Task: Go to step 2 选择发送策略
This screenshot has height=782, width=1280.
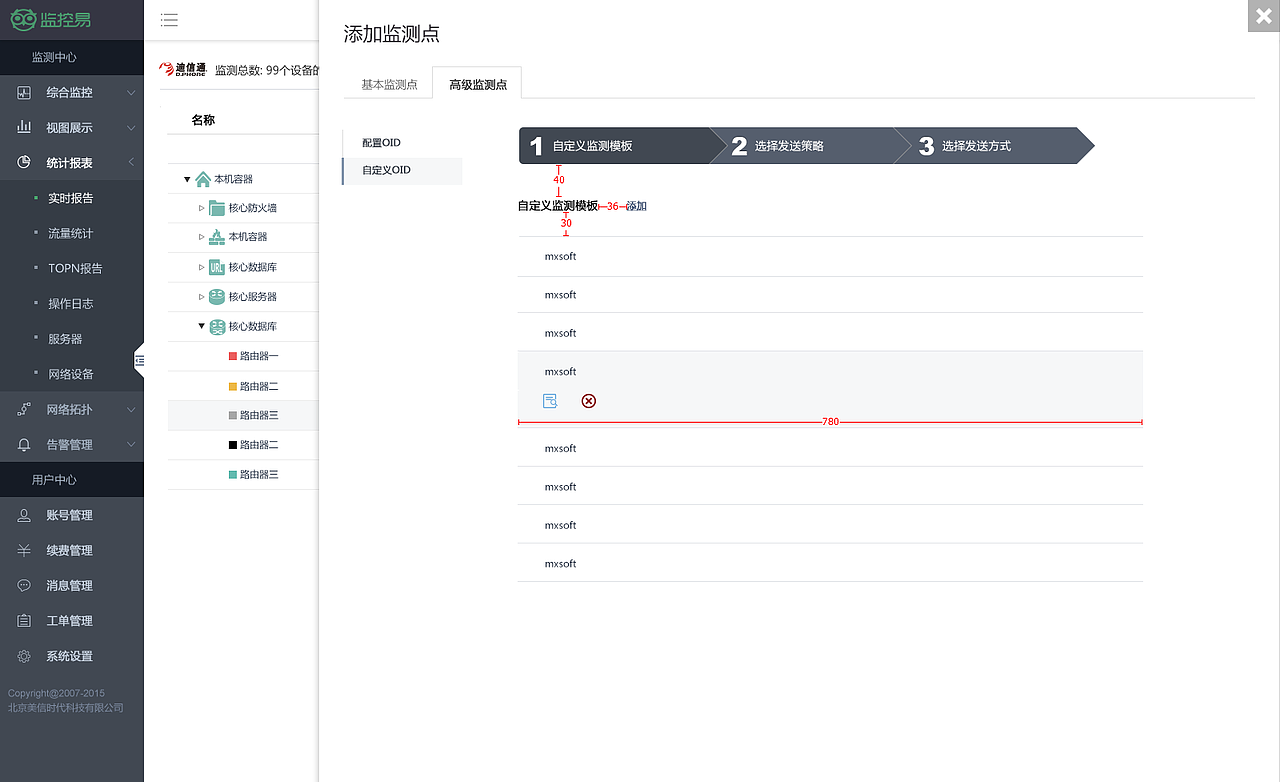Action: pos(810,146)
